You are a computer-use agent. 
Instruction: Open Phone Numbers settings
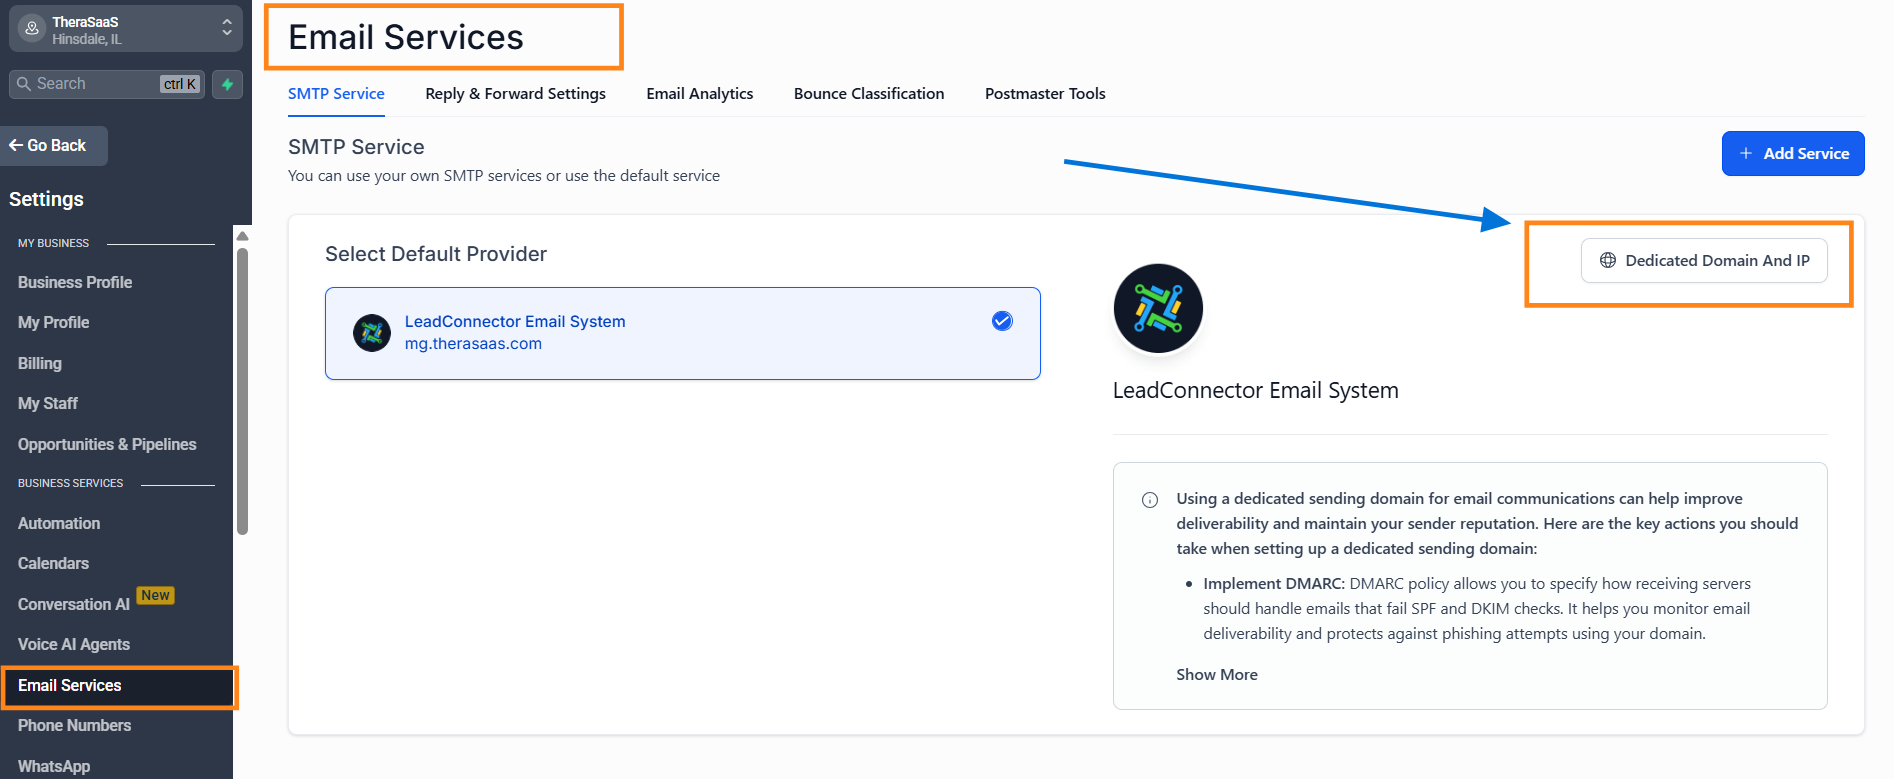coord(75,726)
